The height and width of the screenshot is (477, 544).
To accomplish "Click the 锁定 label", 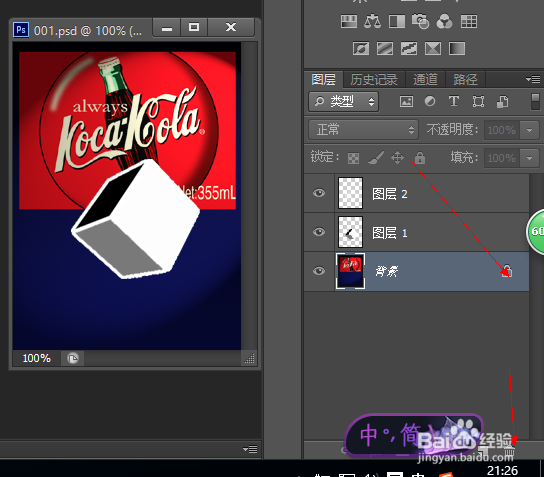I will coord(325,157).
